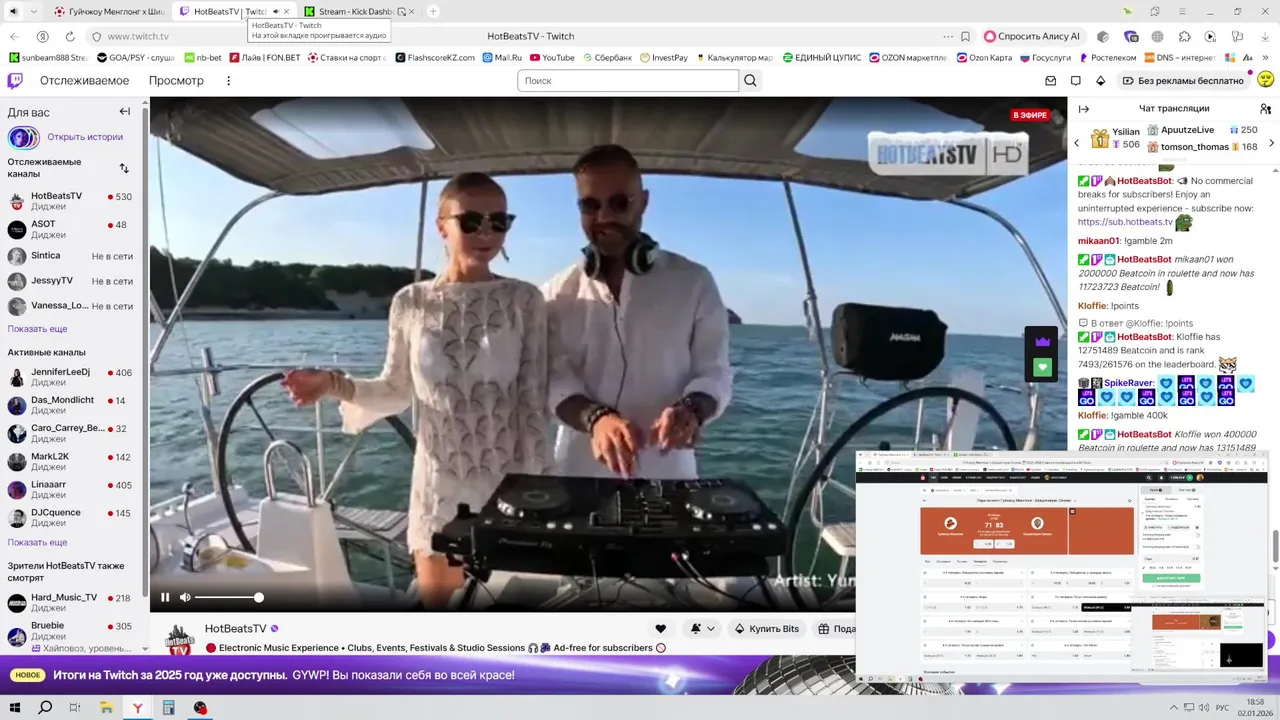
Task: Open Сбербанк bookmark
Action: click(x=607, y=58)
